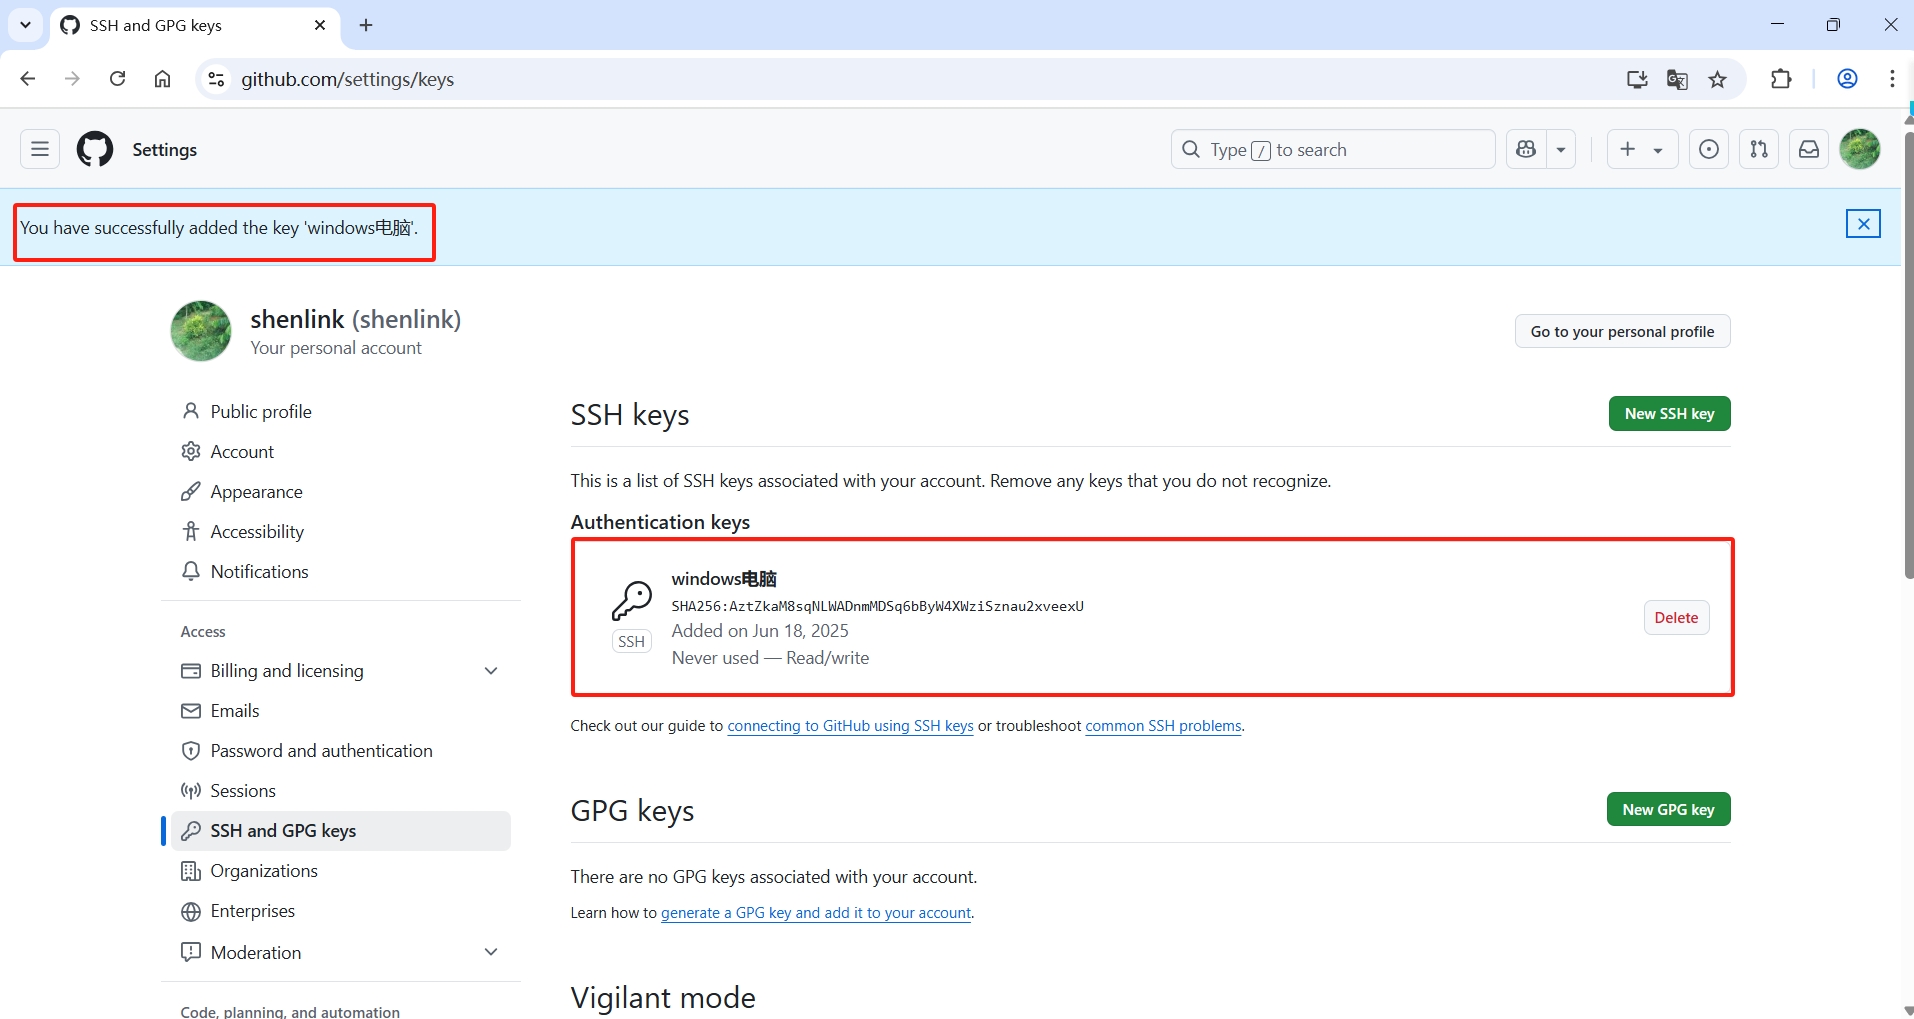This screenshot has height=1019, width=1914.
Task: Expand the Billing and licensing section
Action: [x=491, y=671]
